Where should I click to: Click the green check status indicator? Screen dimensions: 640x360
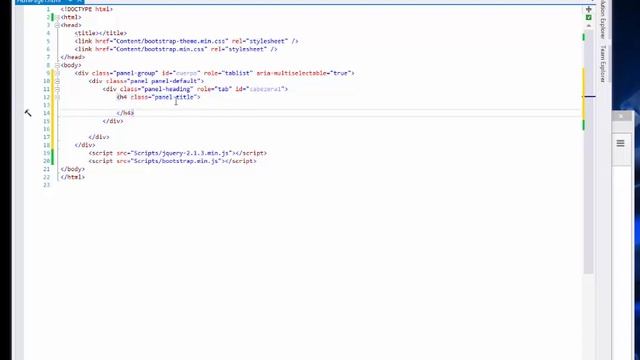pos(589,18)
